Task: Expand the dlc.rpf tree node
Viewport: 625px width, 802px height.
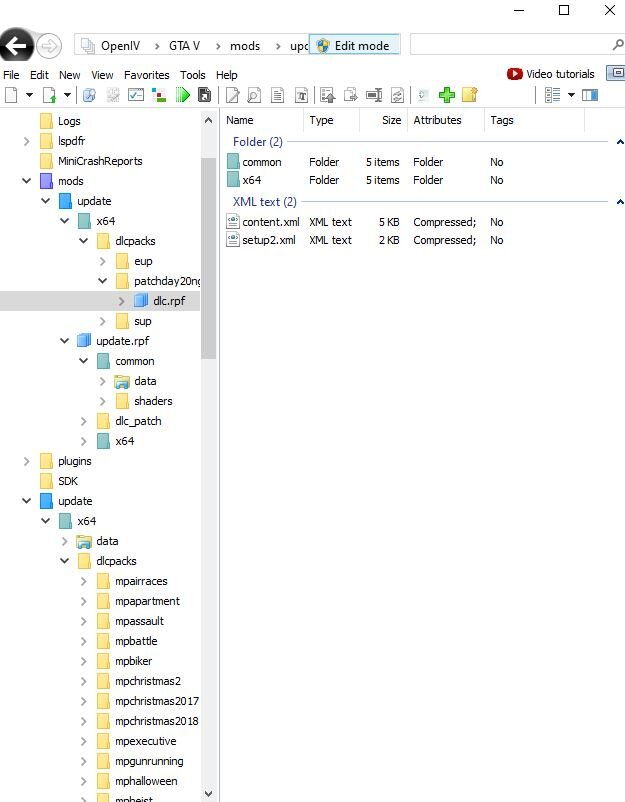Action: click(x=122, y=301)
